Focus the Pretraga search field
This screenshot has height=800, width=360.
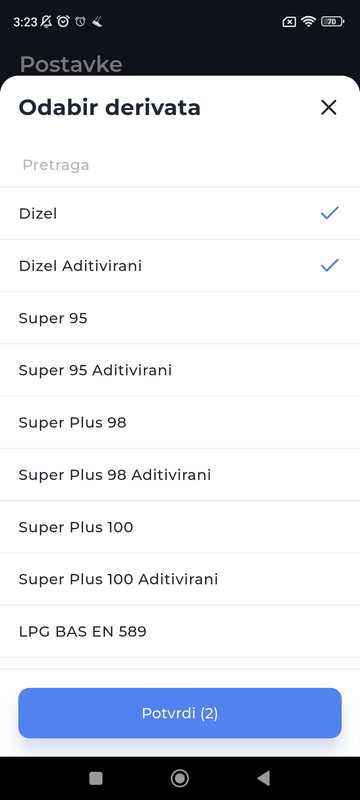(x=180, y=165)
